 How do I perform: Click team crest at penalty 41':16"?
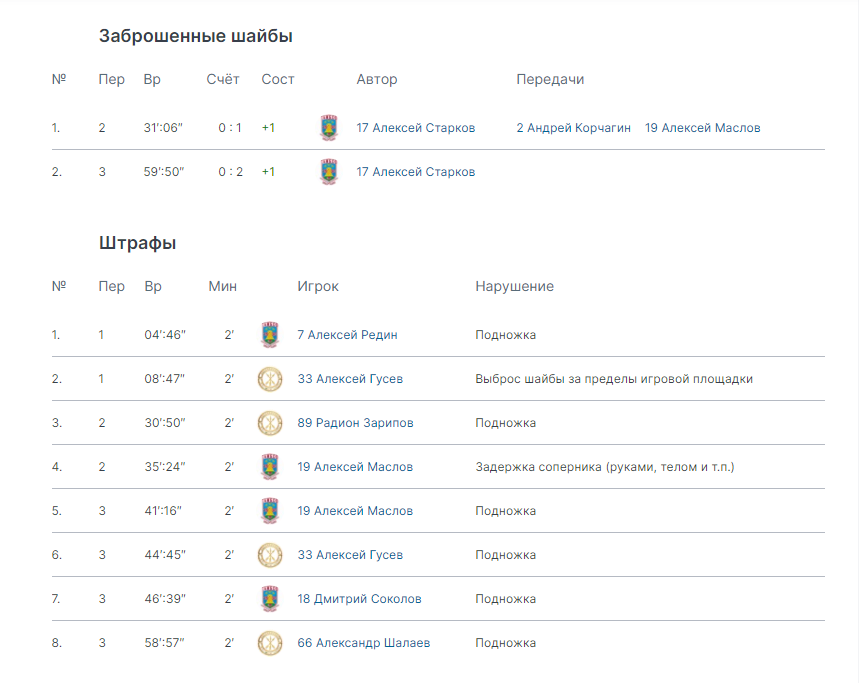coord(270,510)
